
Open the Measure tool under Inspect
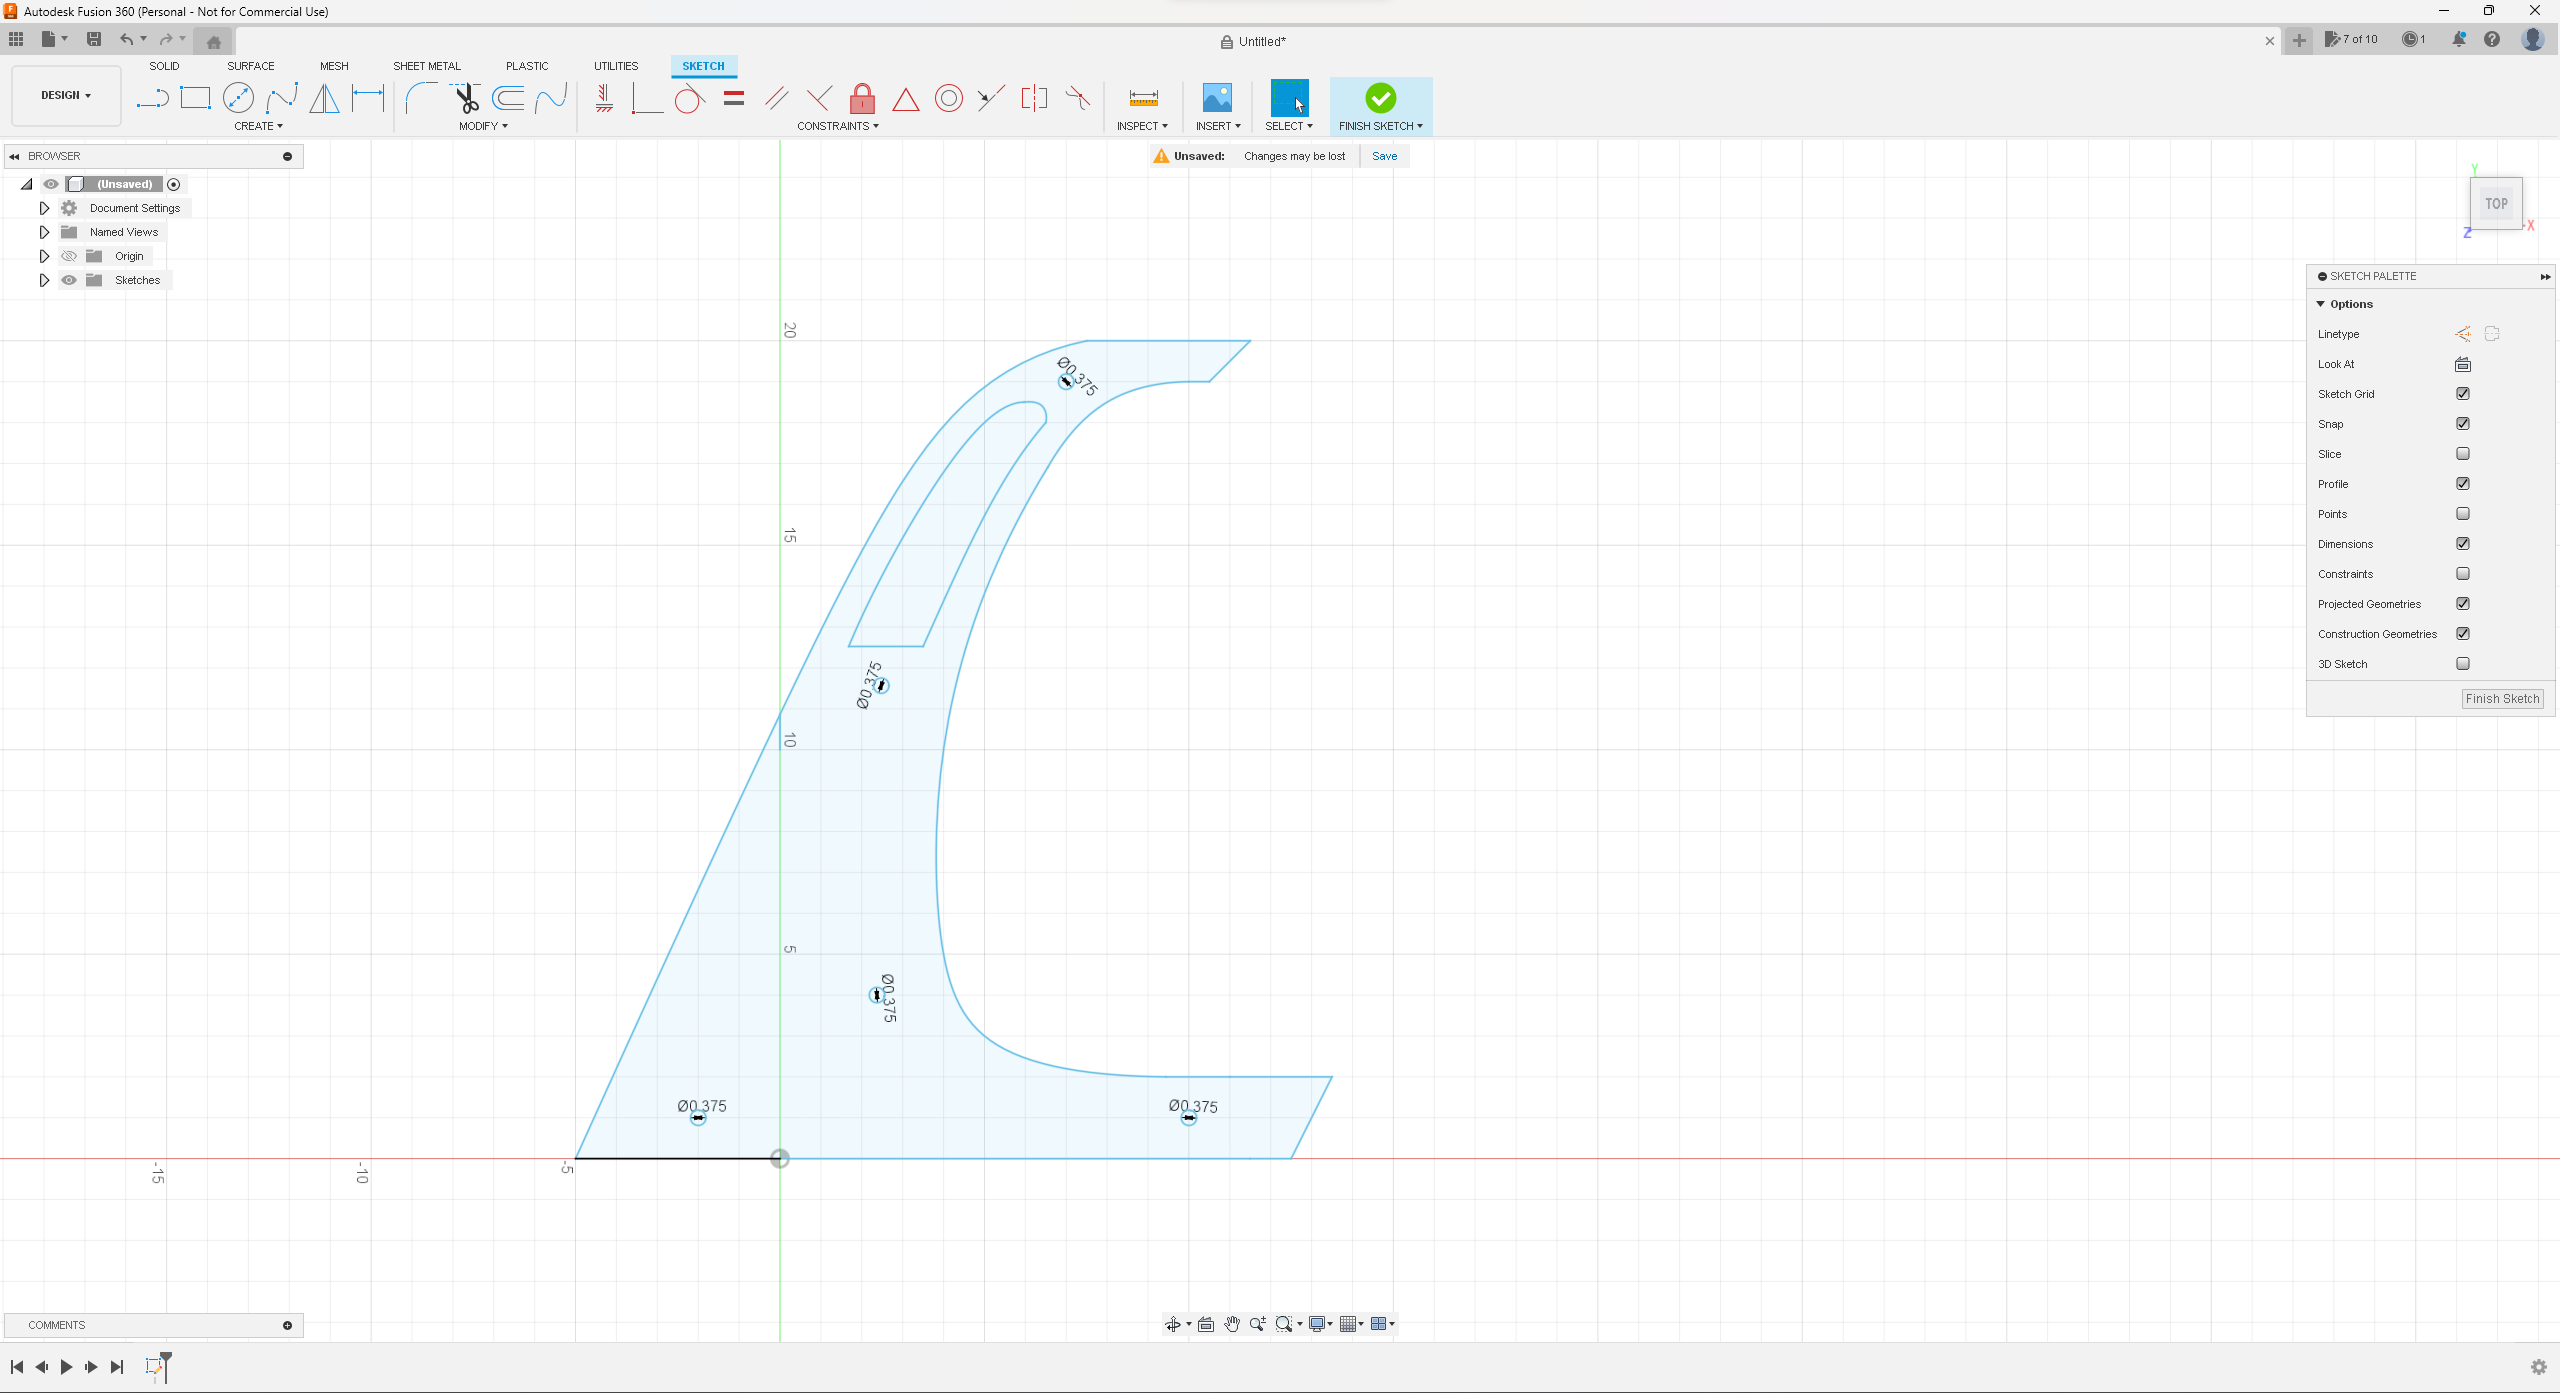point(1143,98)
